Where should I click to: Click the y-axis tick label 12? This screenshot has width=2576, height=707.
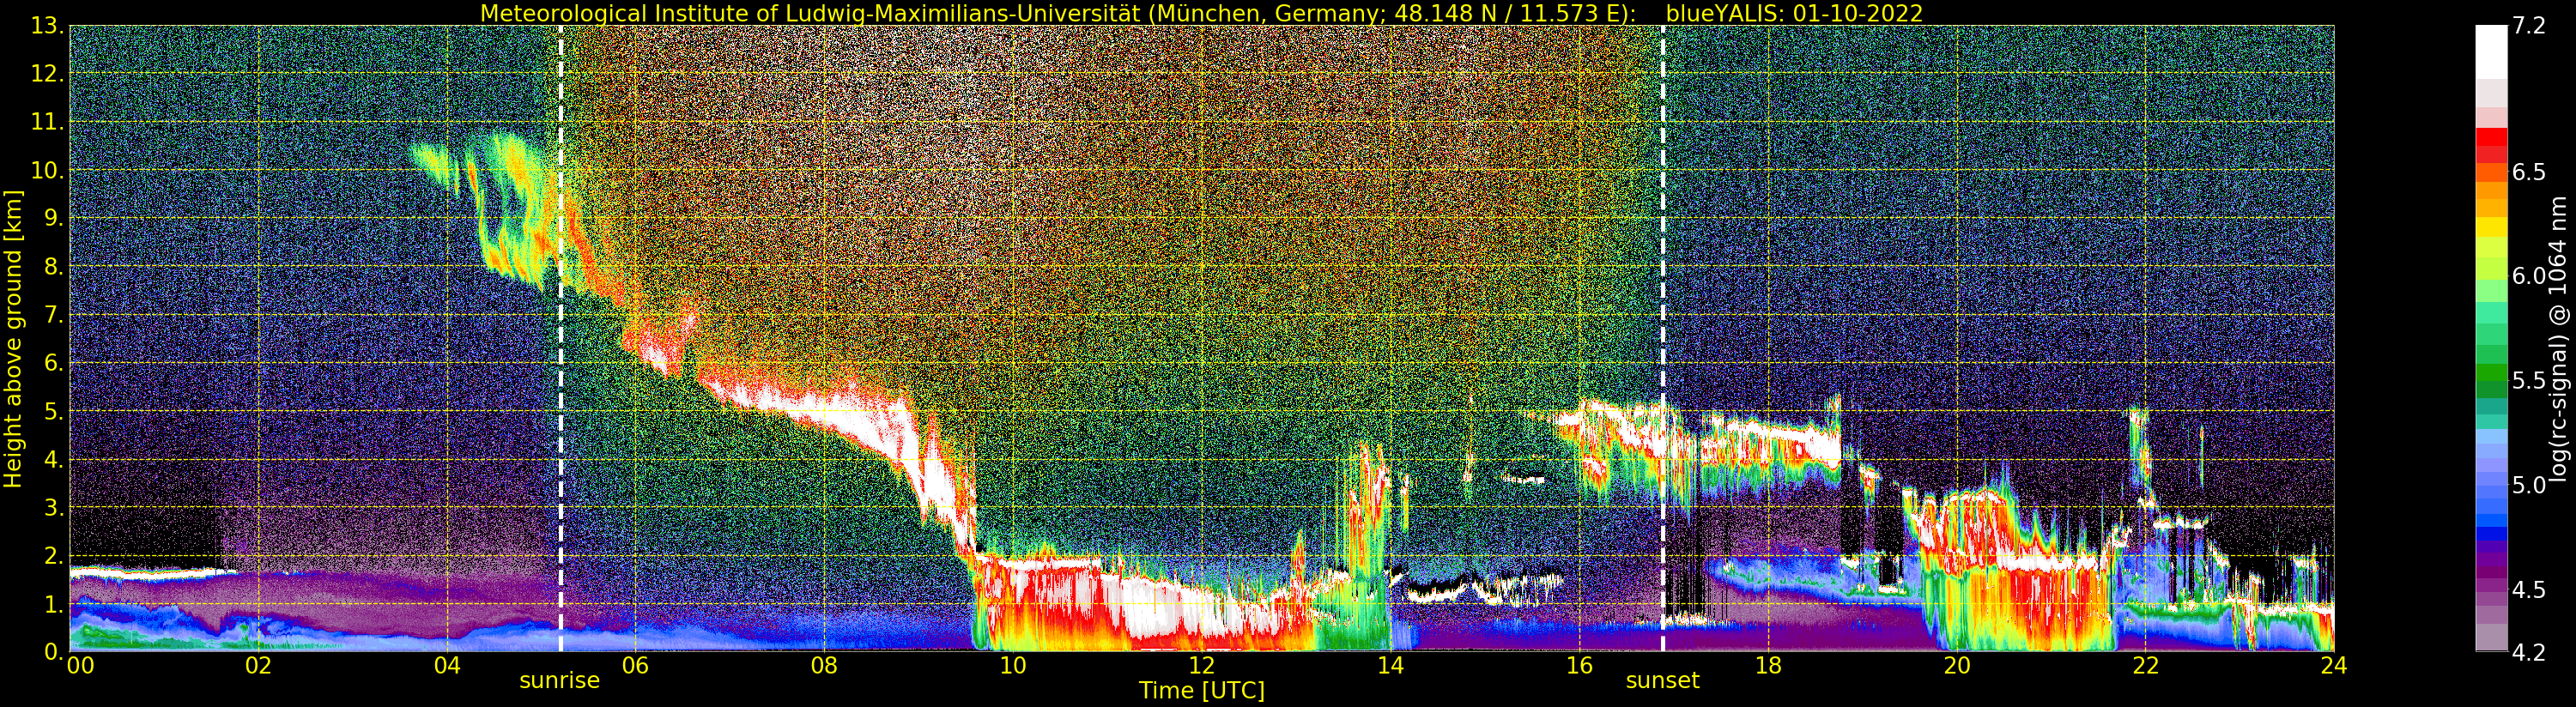(48, 74)
